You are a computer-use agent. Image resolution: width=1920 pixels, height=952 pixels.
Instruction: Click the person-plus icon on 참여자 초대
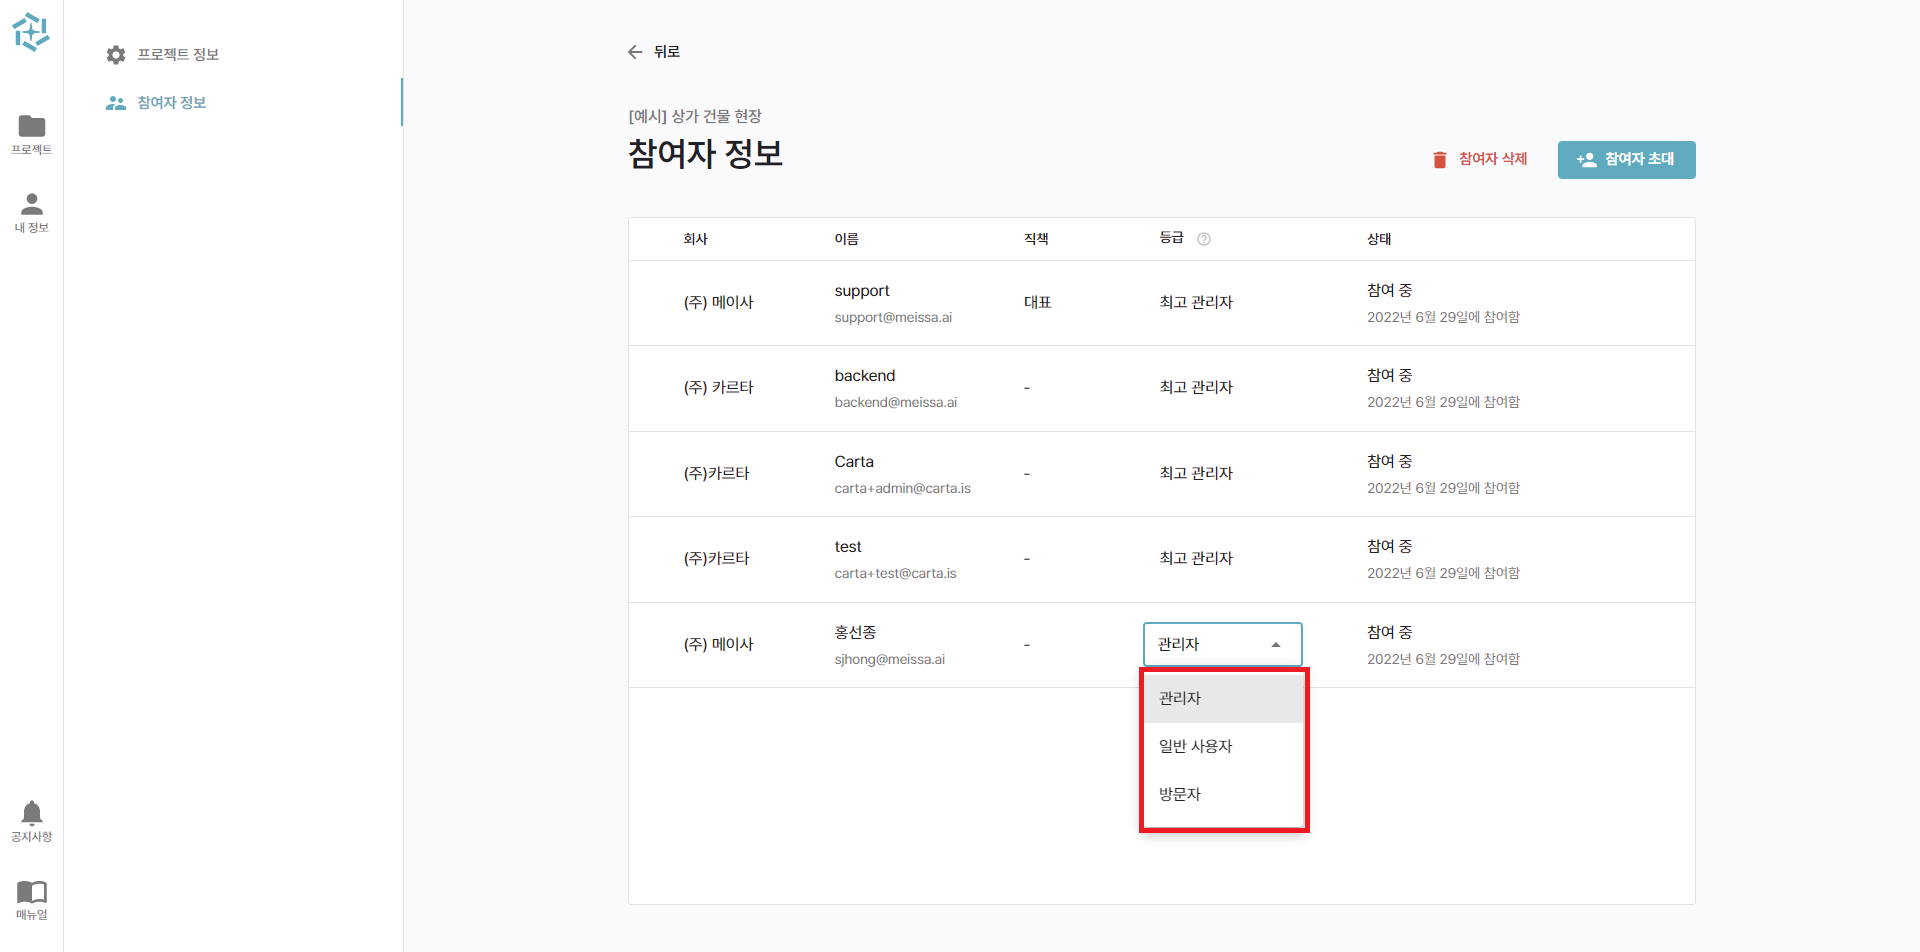(x=1588, y=159)
